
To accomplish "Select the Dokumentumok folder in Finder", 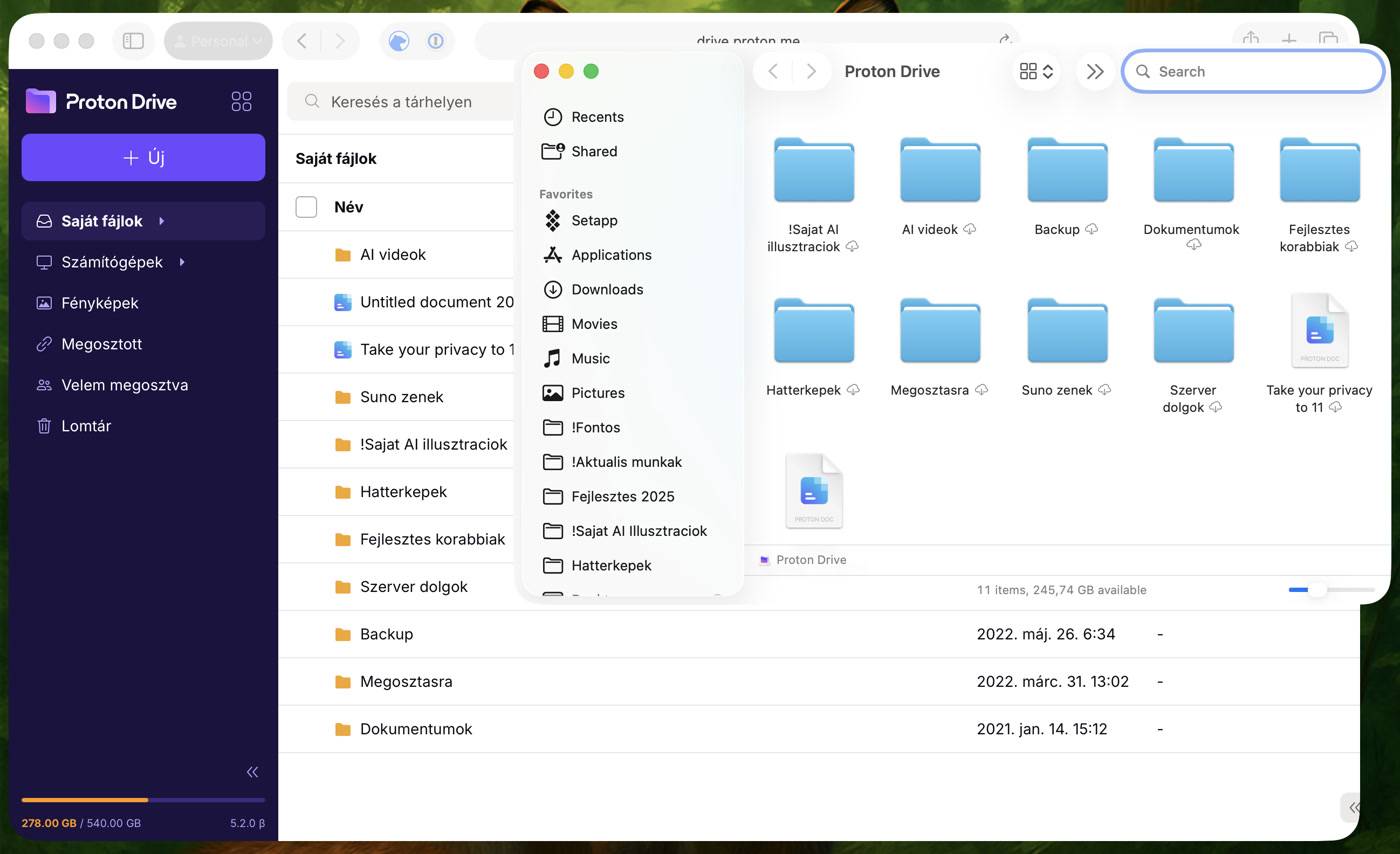I will pos(1192,170).
